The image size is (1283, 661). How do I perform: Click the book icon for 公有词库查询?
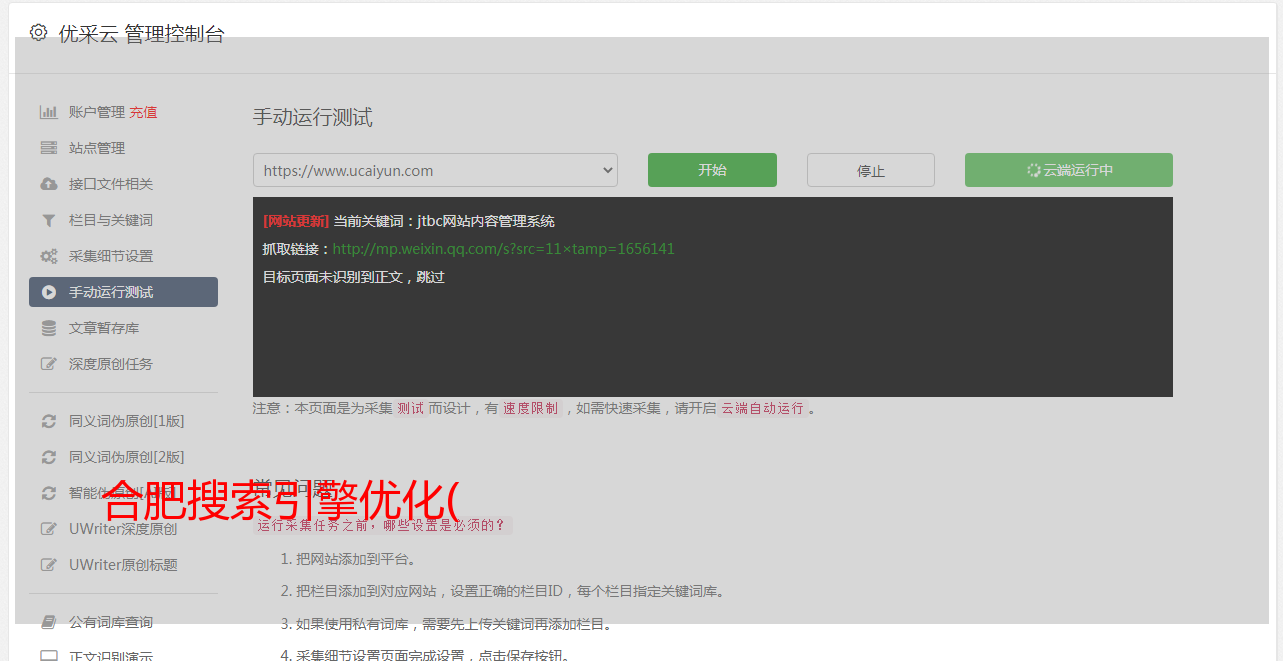(48, 622)
